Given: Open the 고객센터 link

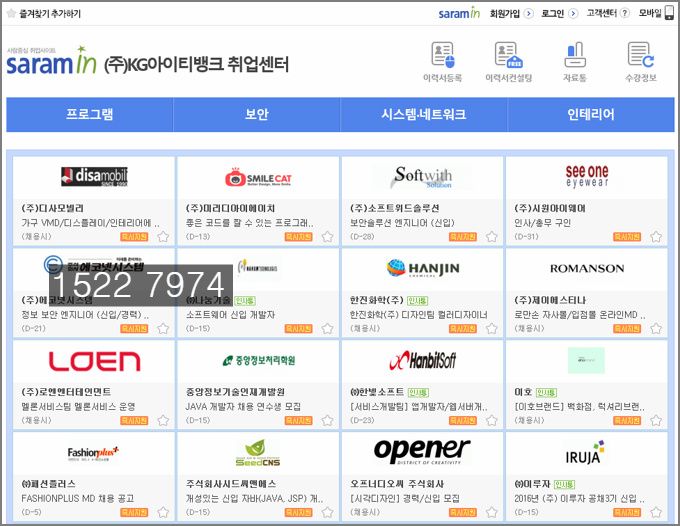Looking at the screenshot, I should pos(602,13).
